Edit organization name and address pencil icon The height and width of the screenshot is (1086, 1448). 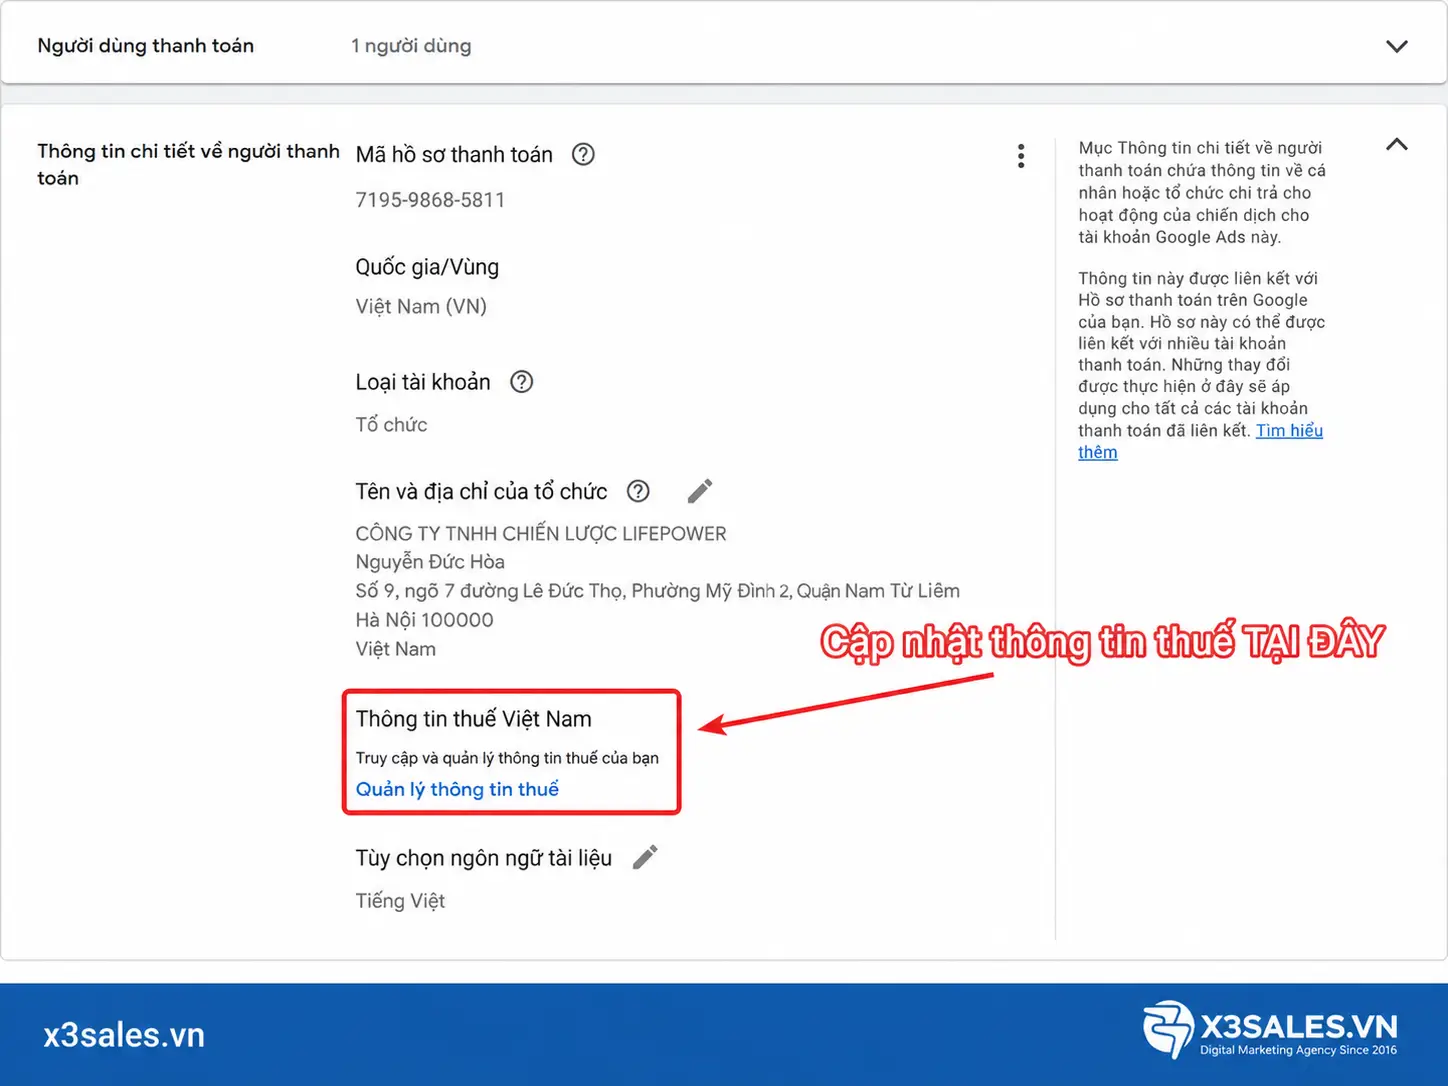pos(700,491)
